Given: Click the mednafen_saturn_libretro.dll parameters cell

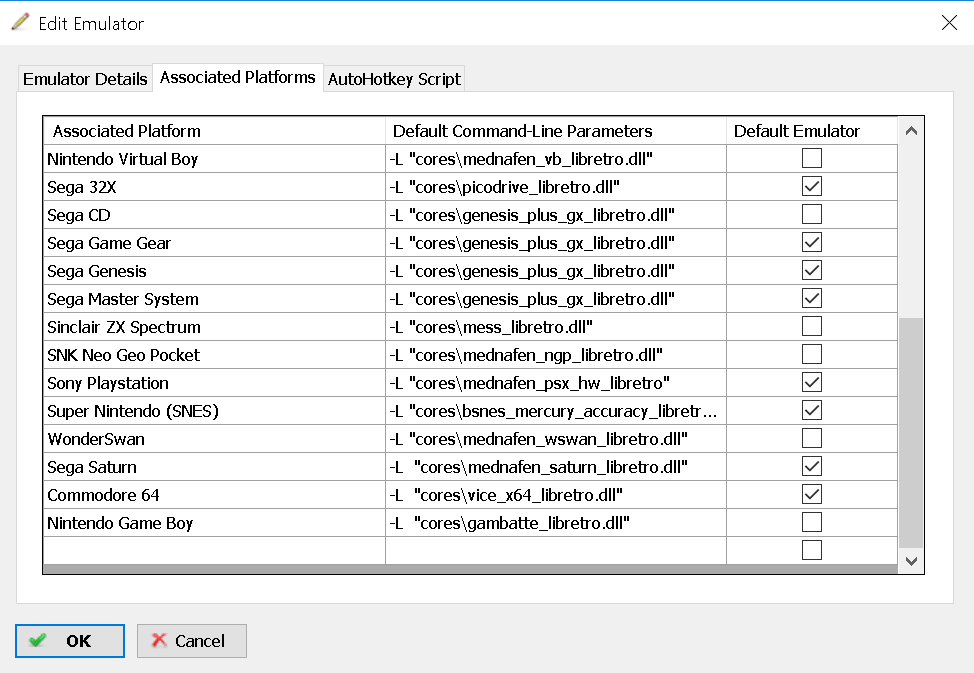Looking at the screenshot, I should point(556,467).
